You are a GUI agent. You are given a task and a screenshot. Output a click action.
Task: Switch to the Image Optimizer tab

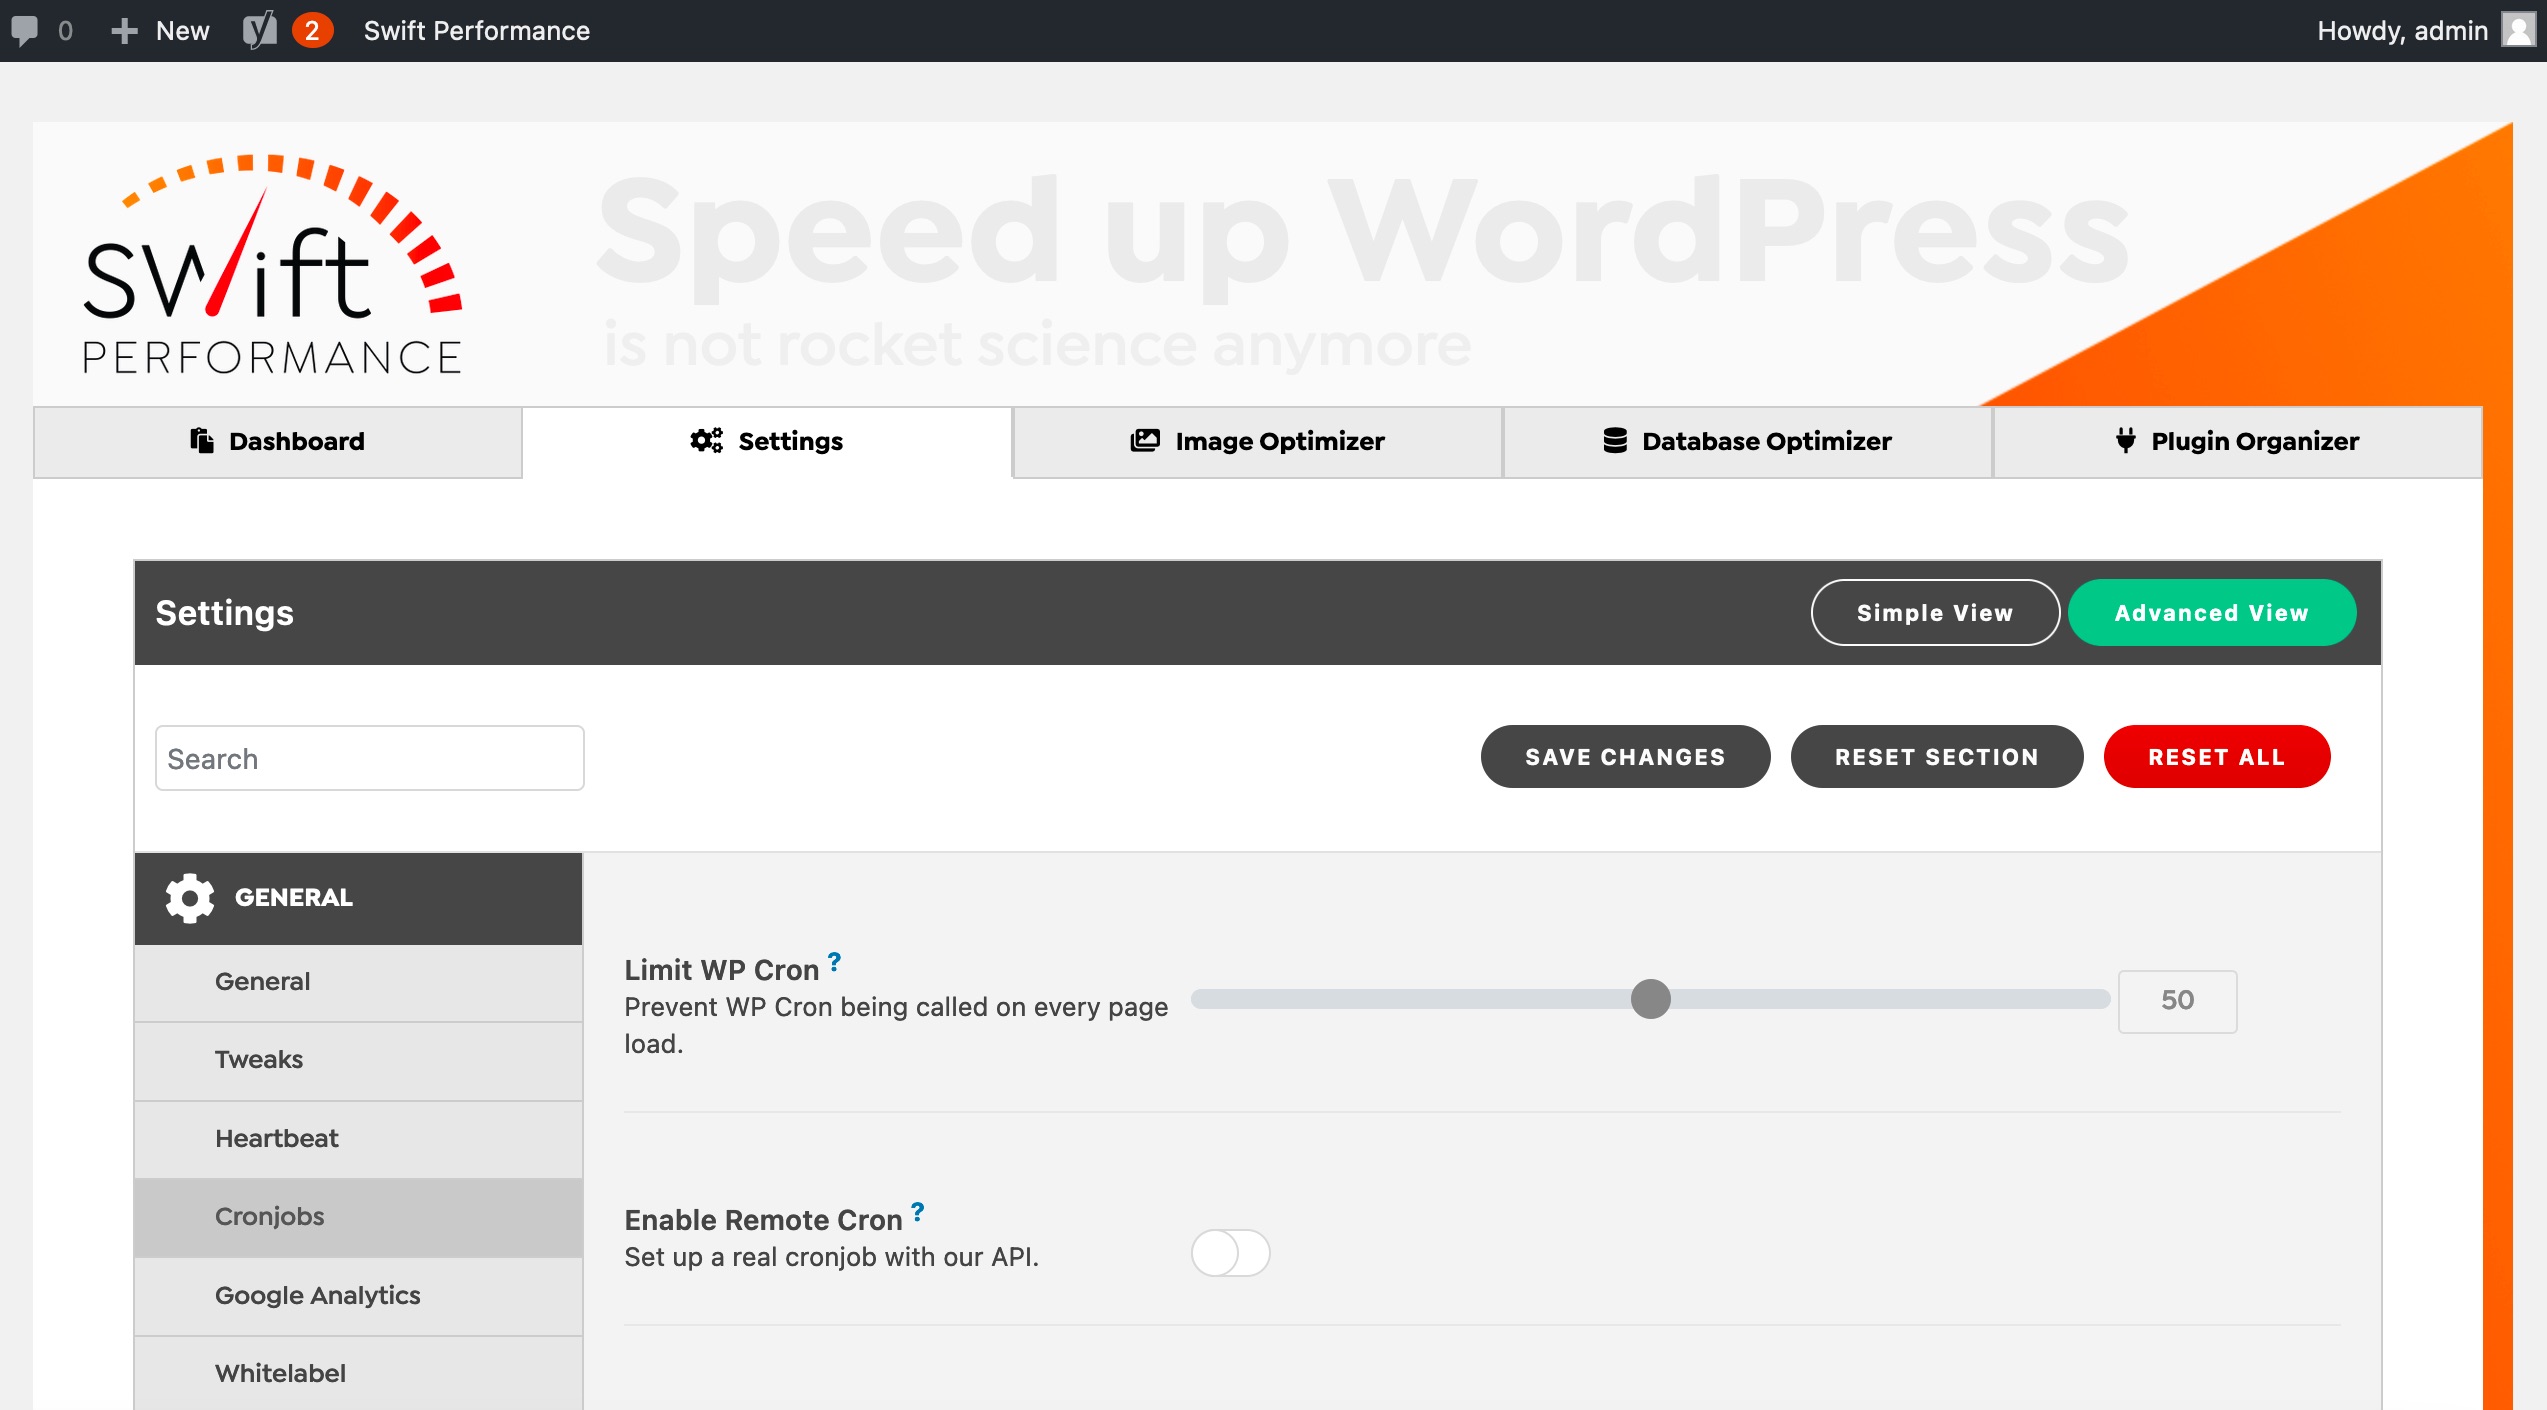point(1257,441)
